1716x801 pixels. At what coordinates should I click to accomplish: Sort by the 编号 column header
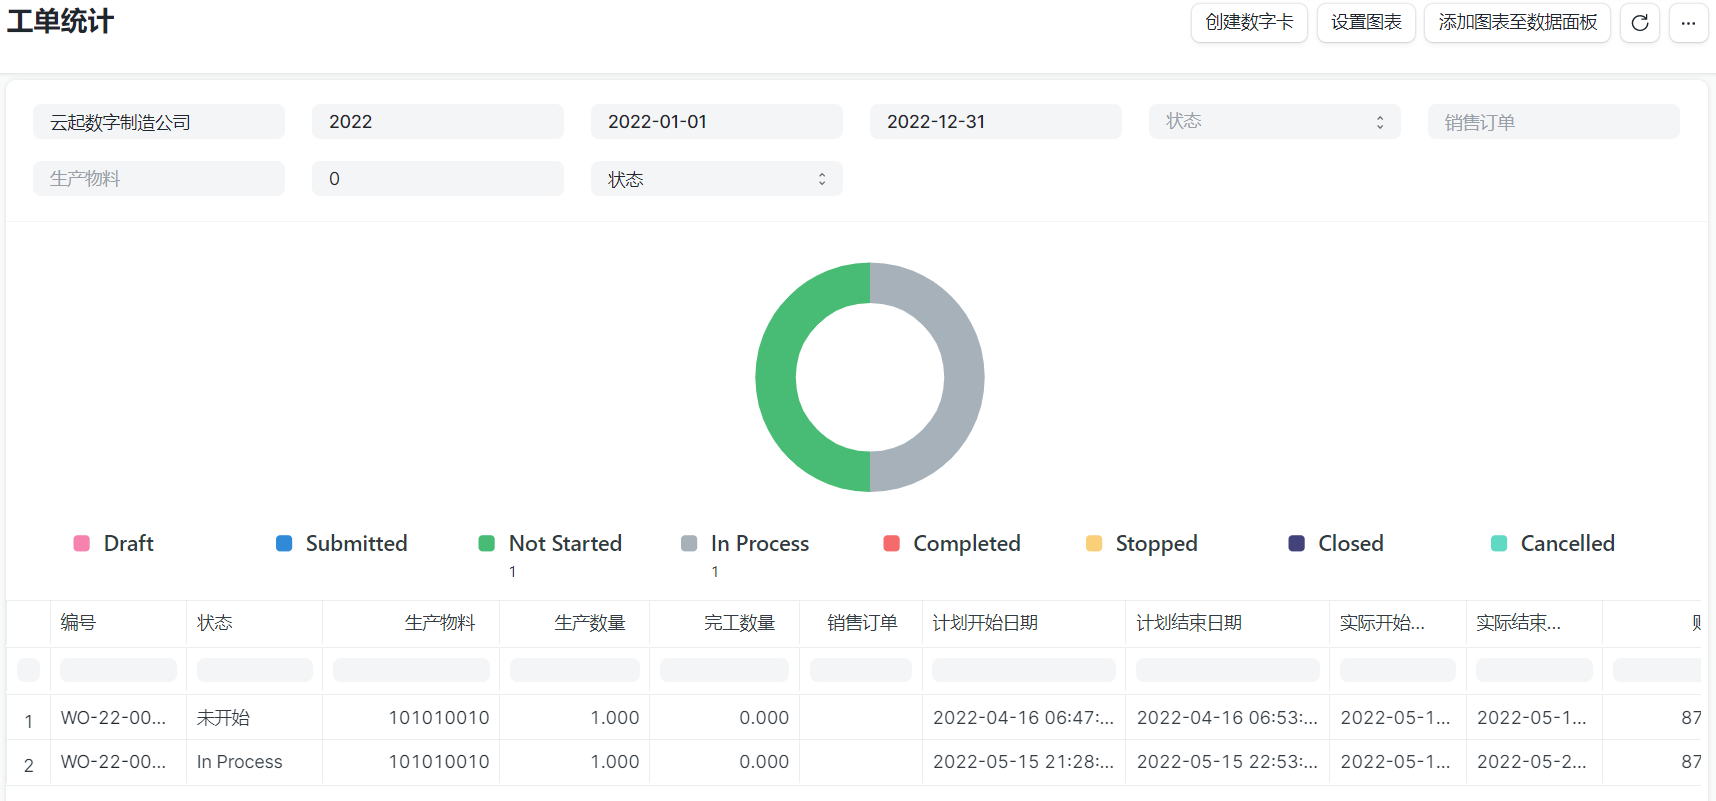118,623
